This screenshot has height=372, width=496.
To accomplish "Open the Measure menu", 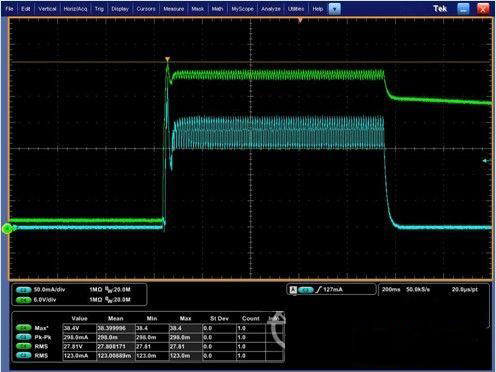I will pos(173,9).
